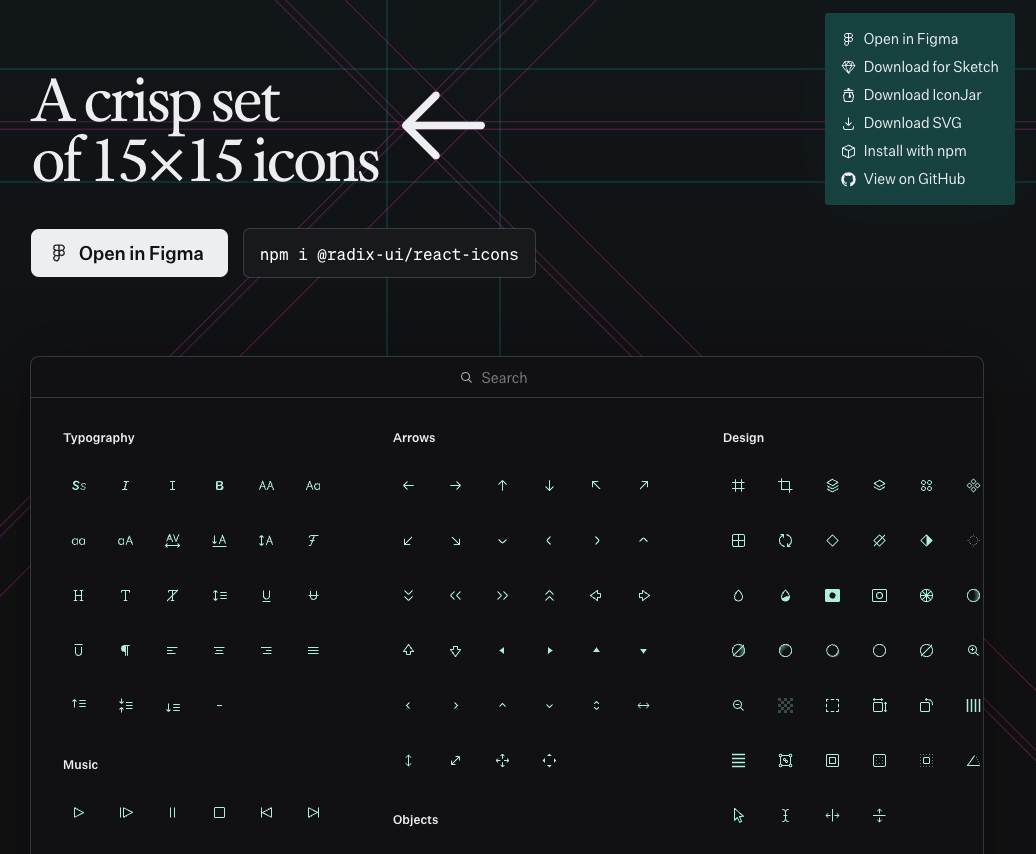Viewport: 1036px width, 854px height.
Task: Choose the frame hash icon in Design
Action: click(x=738, y=486)
